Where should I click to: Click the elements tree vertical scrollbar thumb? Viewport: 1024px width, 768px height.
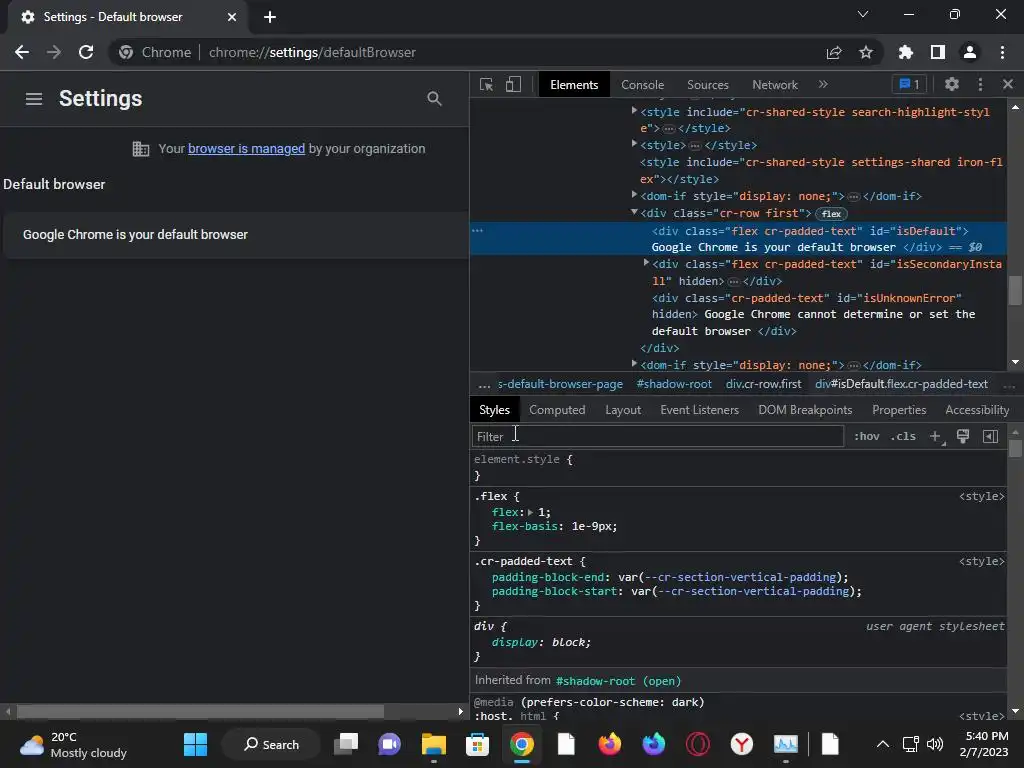[1015, 290]
